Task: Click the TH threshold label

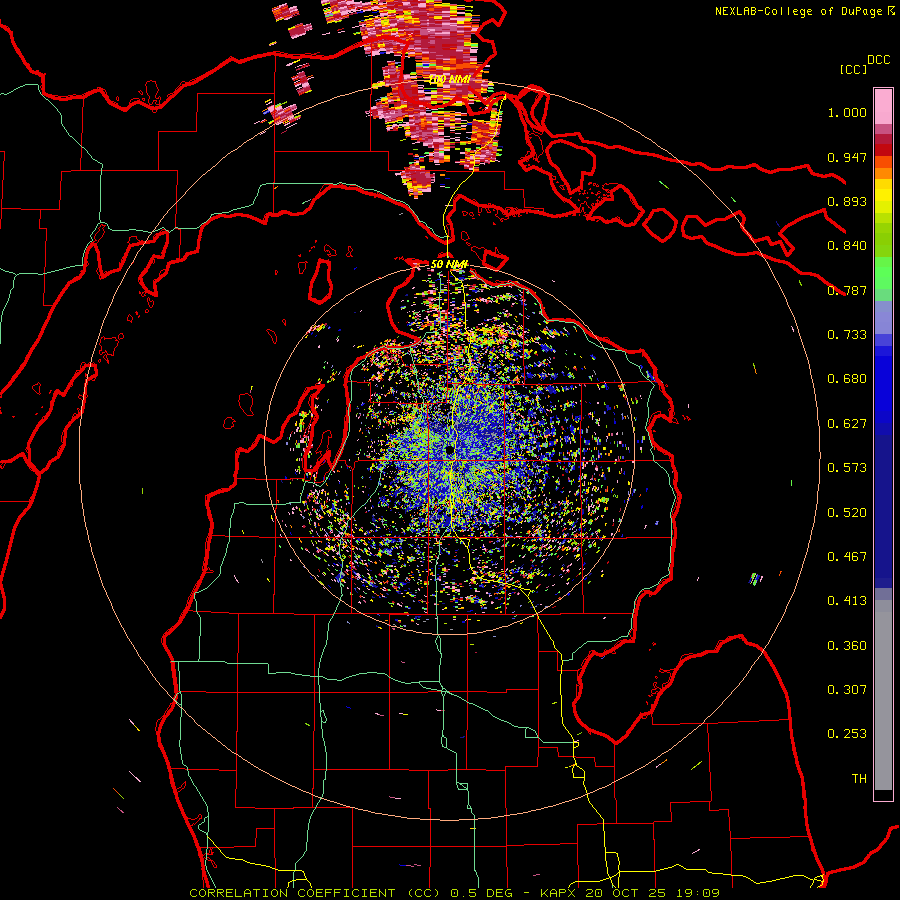Action: click(859, 779)
